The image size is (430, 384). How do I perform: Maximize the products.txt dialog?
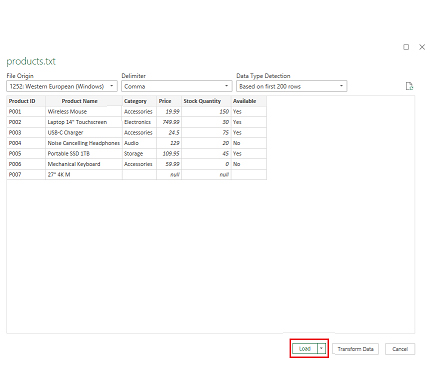(x=406, y=47)
